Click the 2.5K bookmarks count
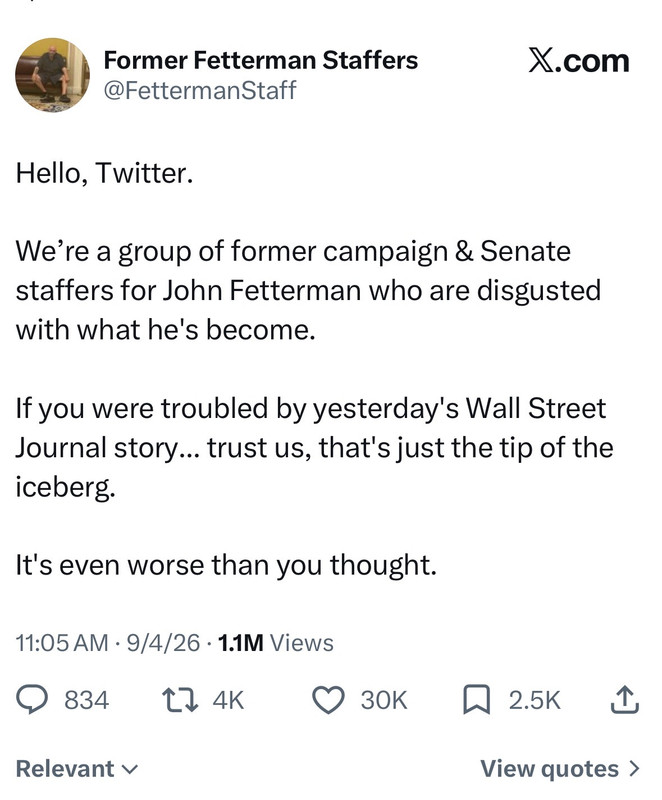662x800 pixels. 534,700
